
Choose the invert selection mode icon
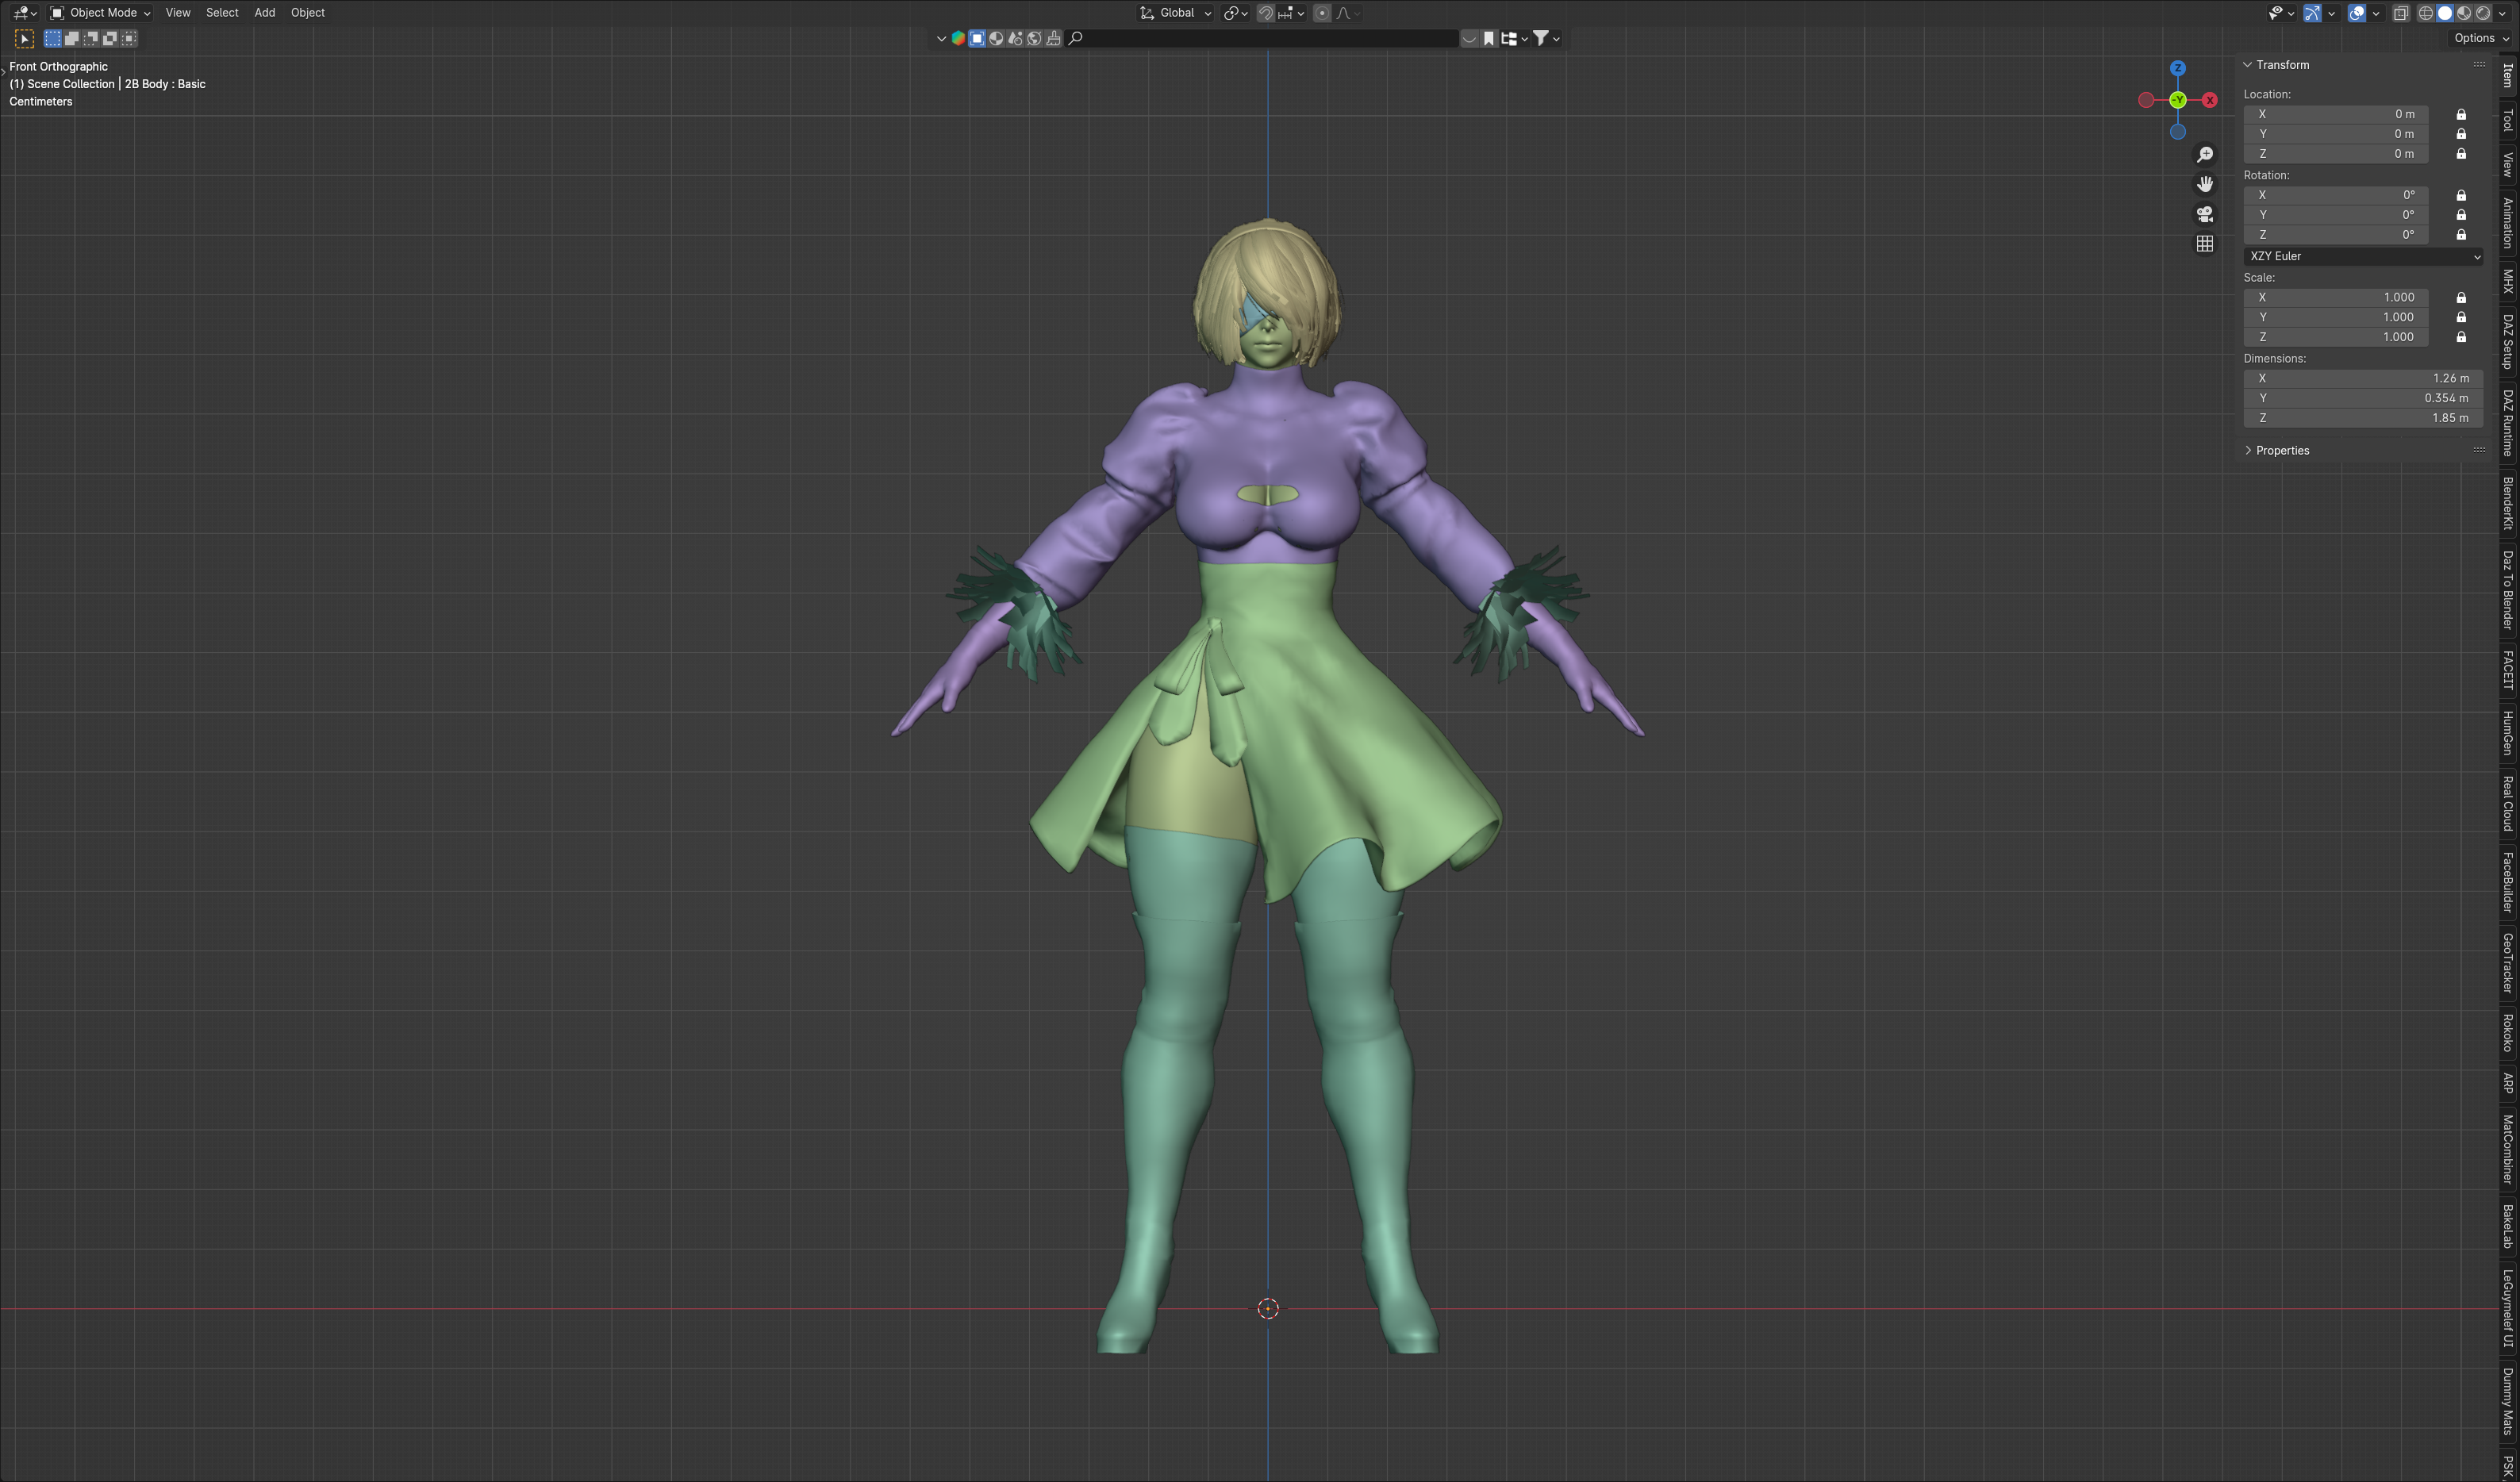(x=110, y=39)
